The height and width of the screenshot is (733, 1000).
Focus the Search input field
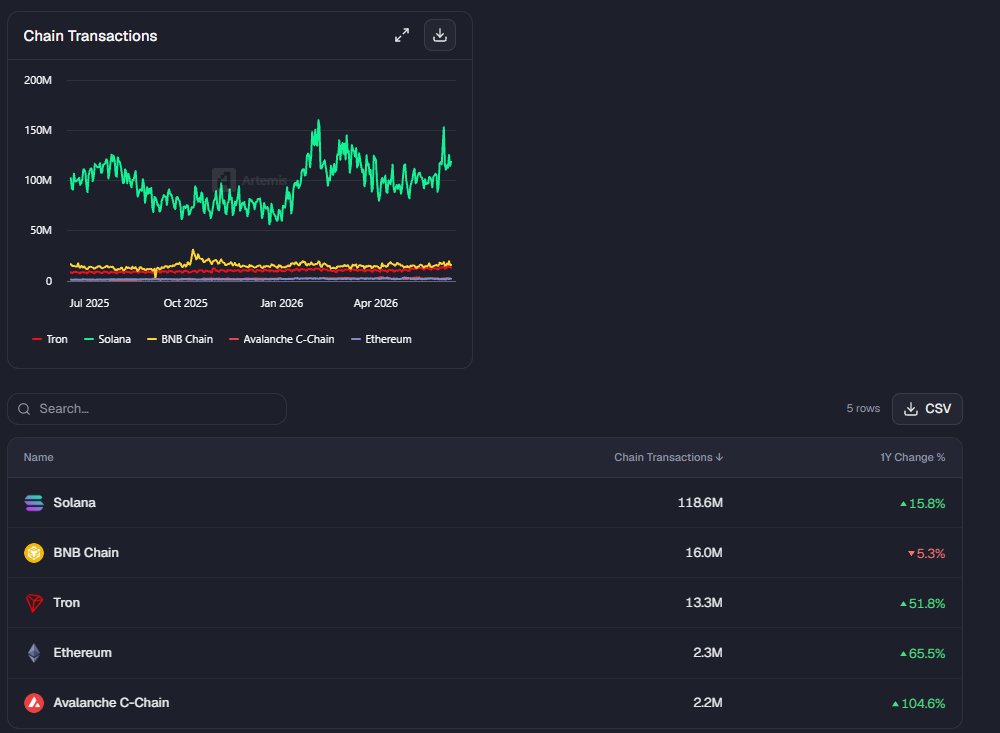tap(147, 409)
